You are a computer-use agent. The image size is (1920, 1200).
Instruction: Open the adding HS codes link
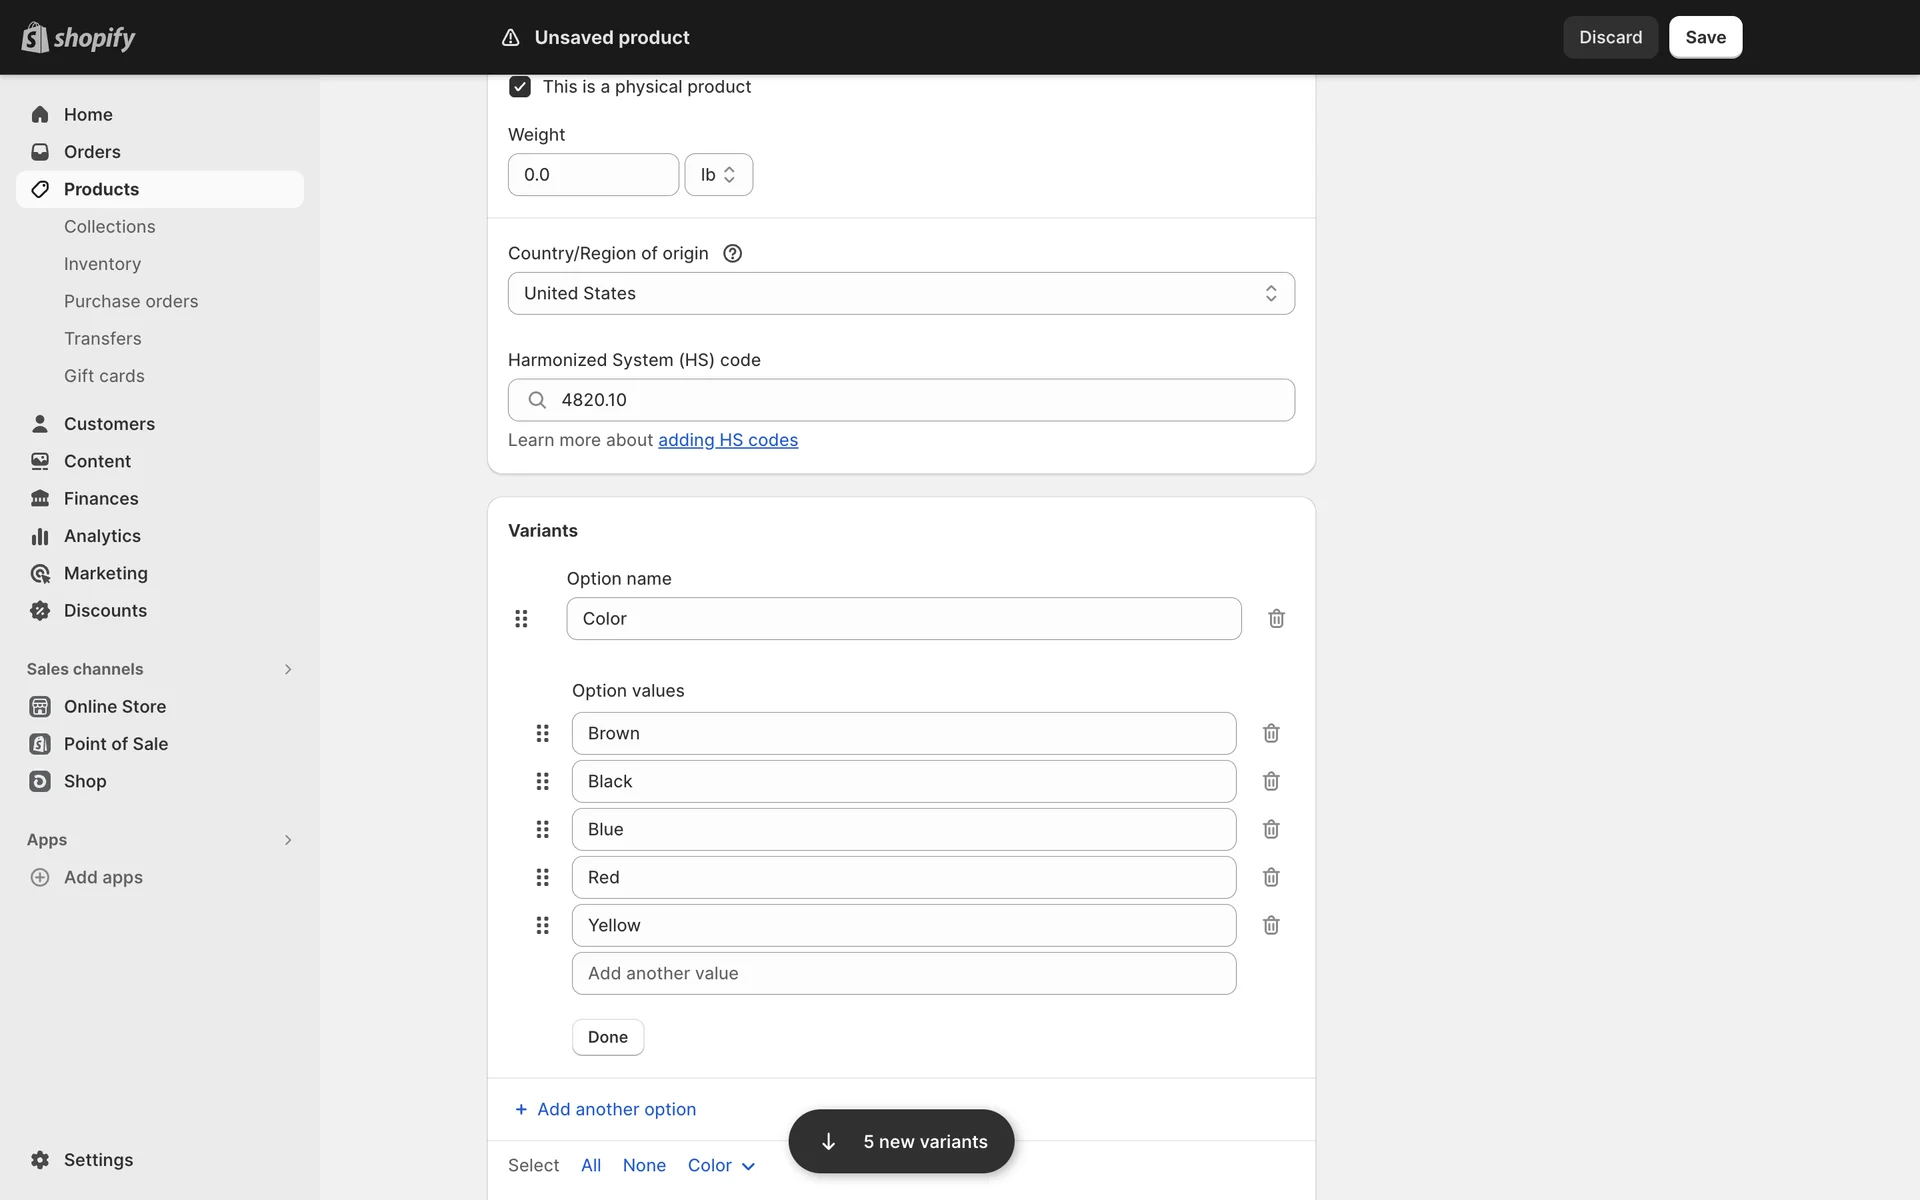click(x=727, y=440)
